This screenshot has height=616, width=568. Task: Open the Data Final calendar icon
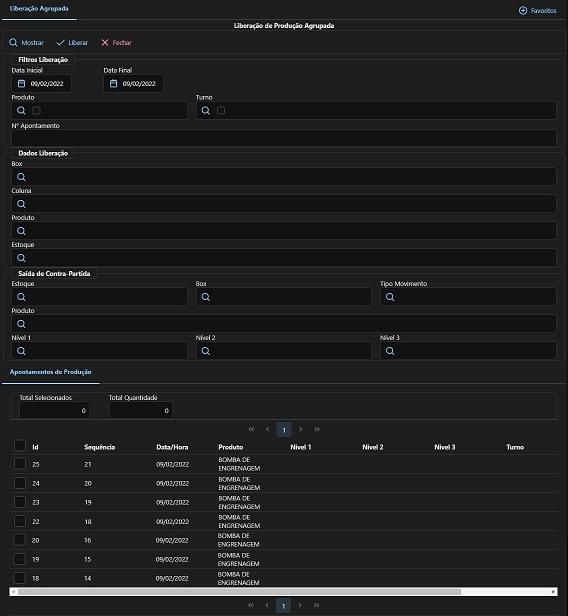click(114, 83)
